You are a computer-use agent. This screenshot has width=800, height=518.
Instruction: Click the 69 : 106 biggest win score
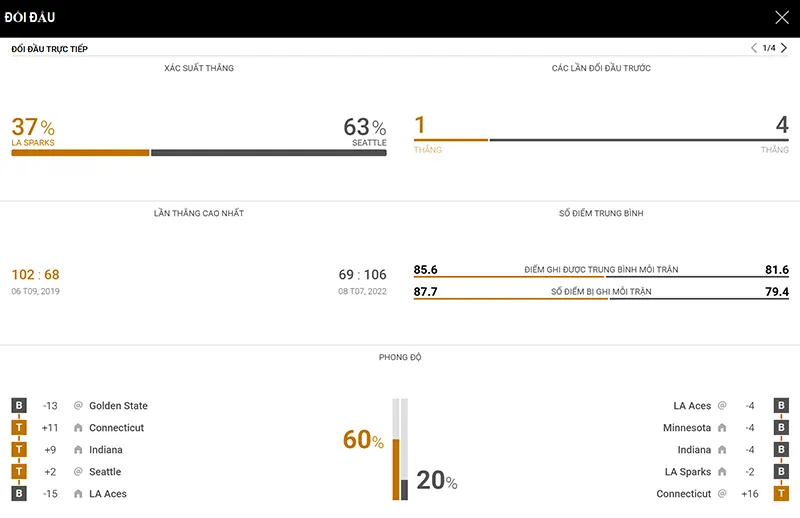pyautogui.click(x=362, y=275)
